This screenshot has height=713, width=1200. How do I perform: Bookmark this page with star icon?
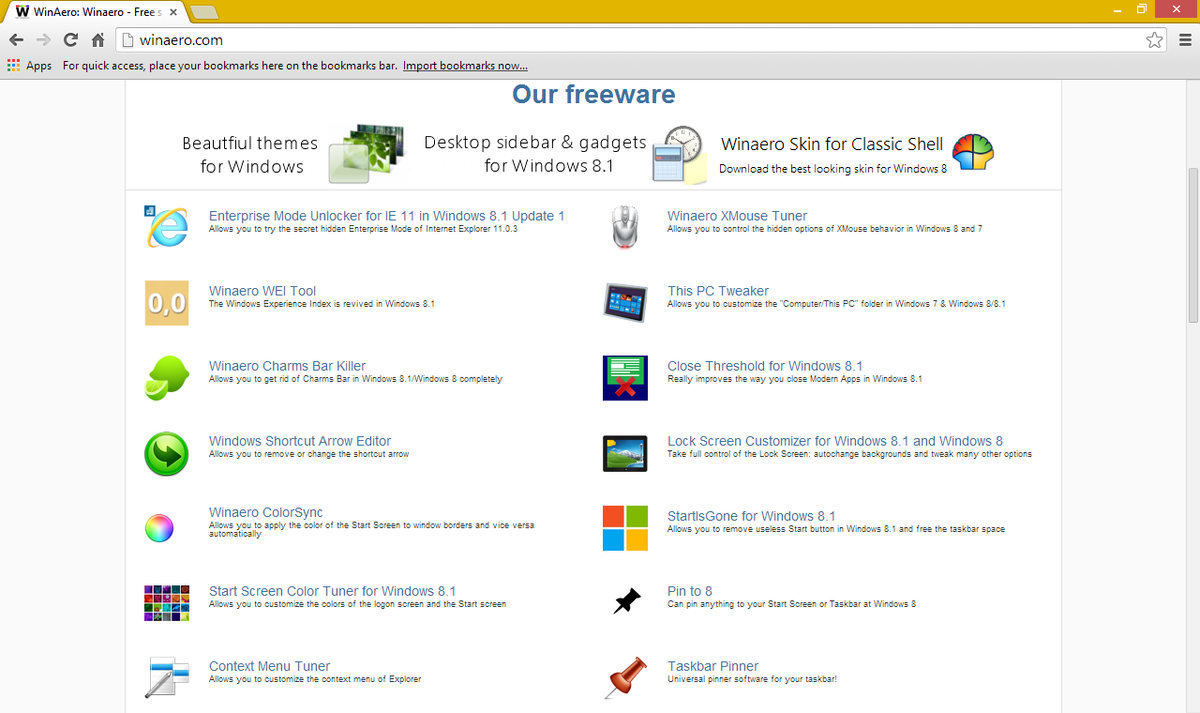[x=1154, y=40]
